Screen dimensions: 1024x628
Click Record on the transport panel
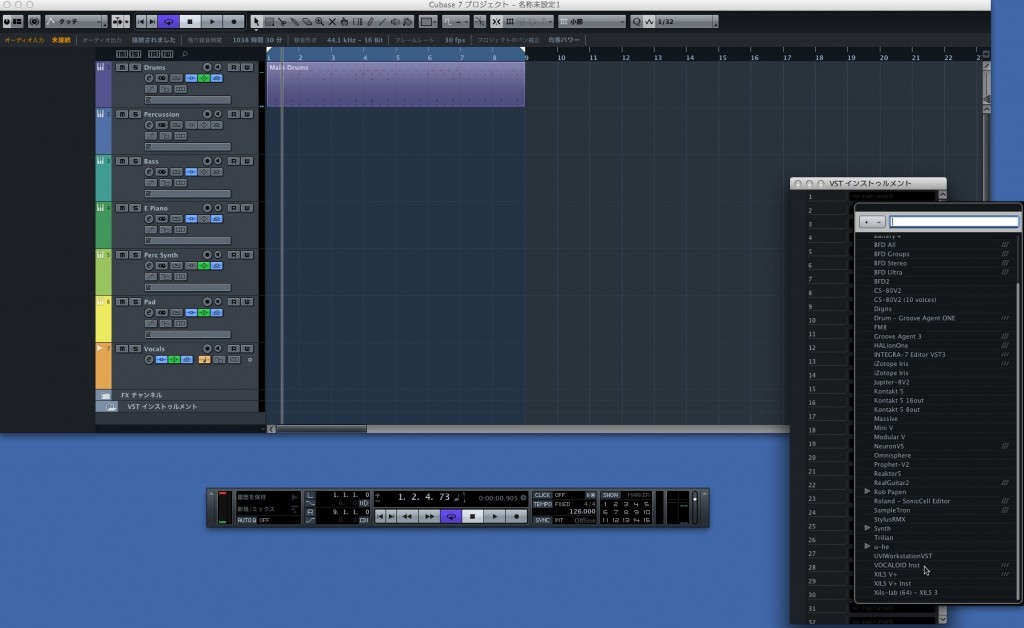(516, 516)
